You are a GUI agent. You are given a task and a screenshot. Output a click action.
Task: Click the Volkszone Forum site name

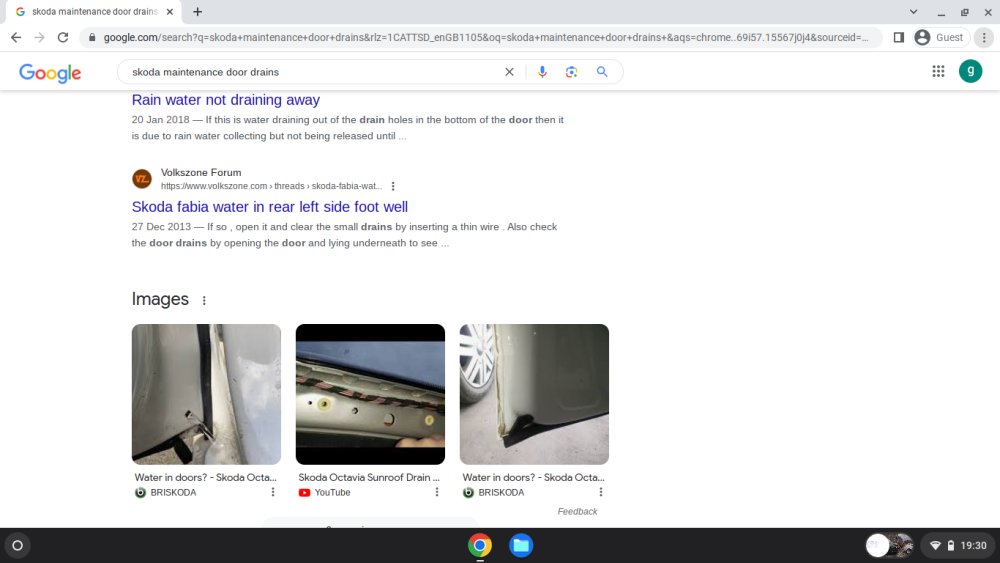201,172
